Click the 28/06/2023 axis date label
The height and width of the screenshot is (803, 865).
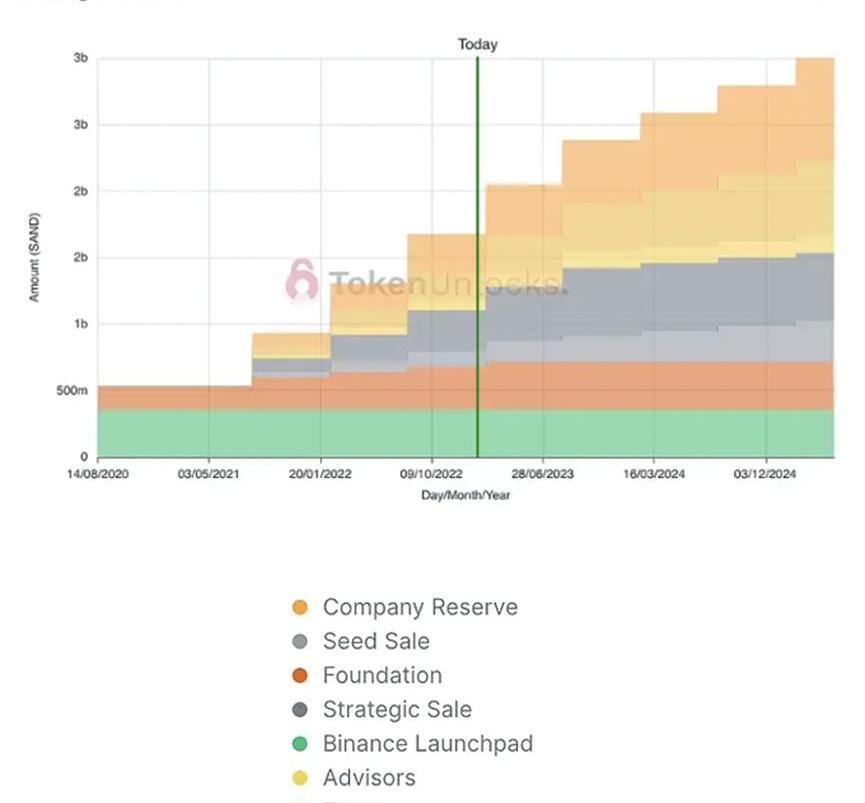(543, 474)
